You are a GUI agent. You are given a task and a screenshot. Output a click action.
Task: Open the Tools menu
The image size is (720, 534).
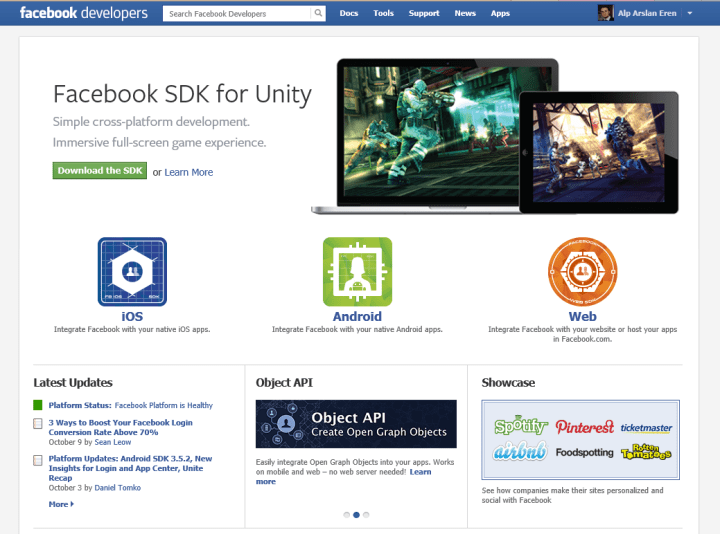(383, 14)
